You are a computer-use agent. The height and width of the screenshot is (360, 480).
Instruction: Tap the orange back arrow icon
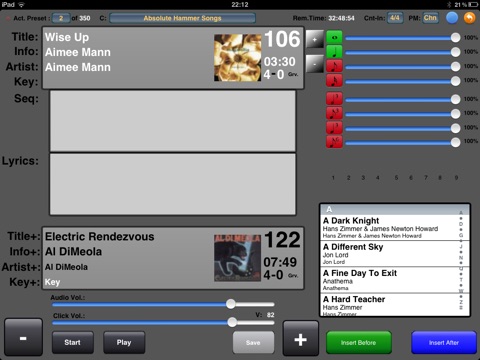coord(469,18)
